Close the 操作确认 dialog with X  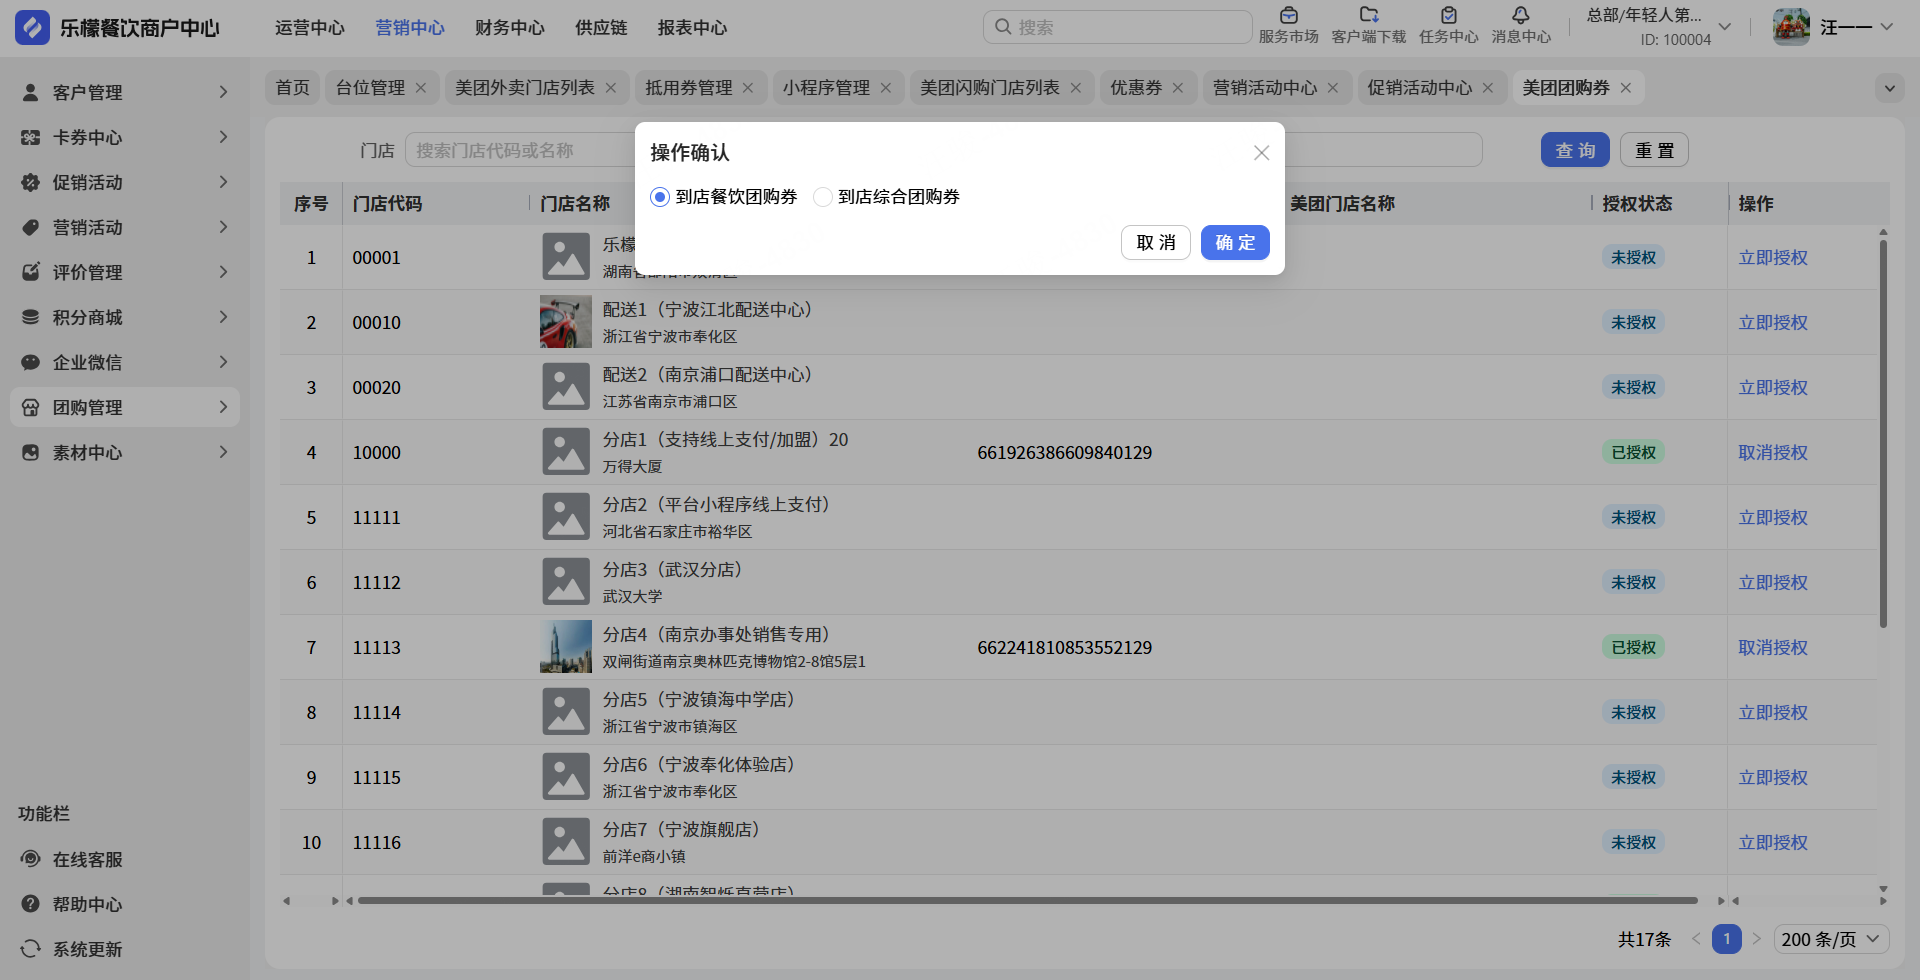[x=1261, y=152]
